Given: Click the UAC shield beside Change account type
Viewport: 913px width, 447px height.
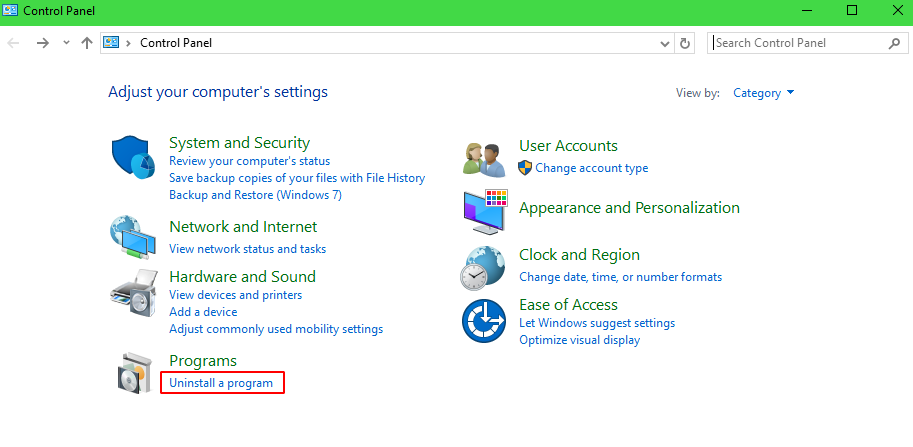Looking at the screenshot, I should pyautogui.click(x=525, y=168).
